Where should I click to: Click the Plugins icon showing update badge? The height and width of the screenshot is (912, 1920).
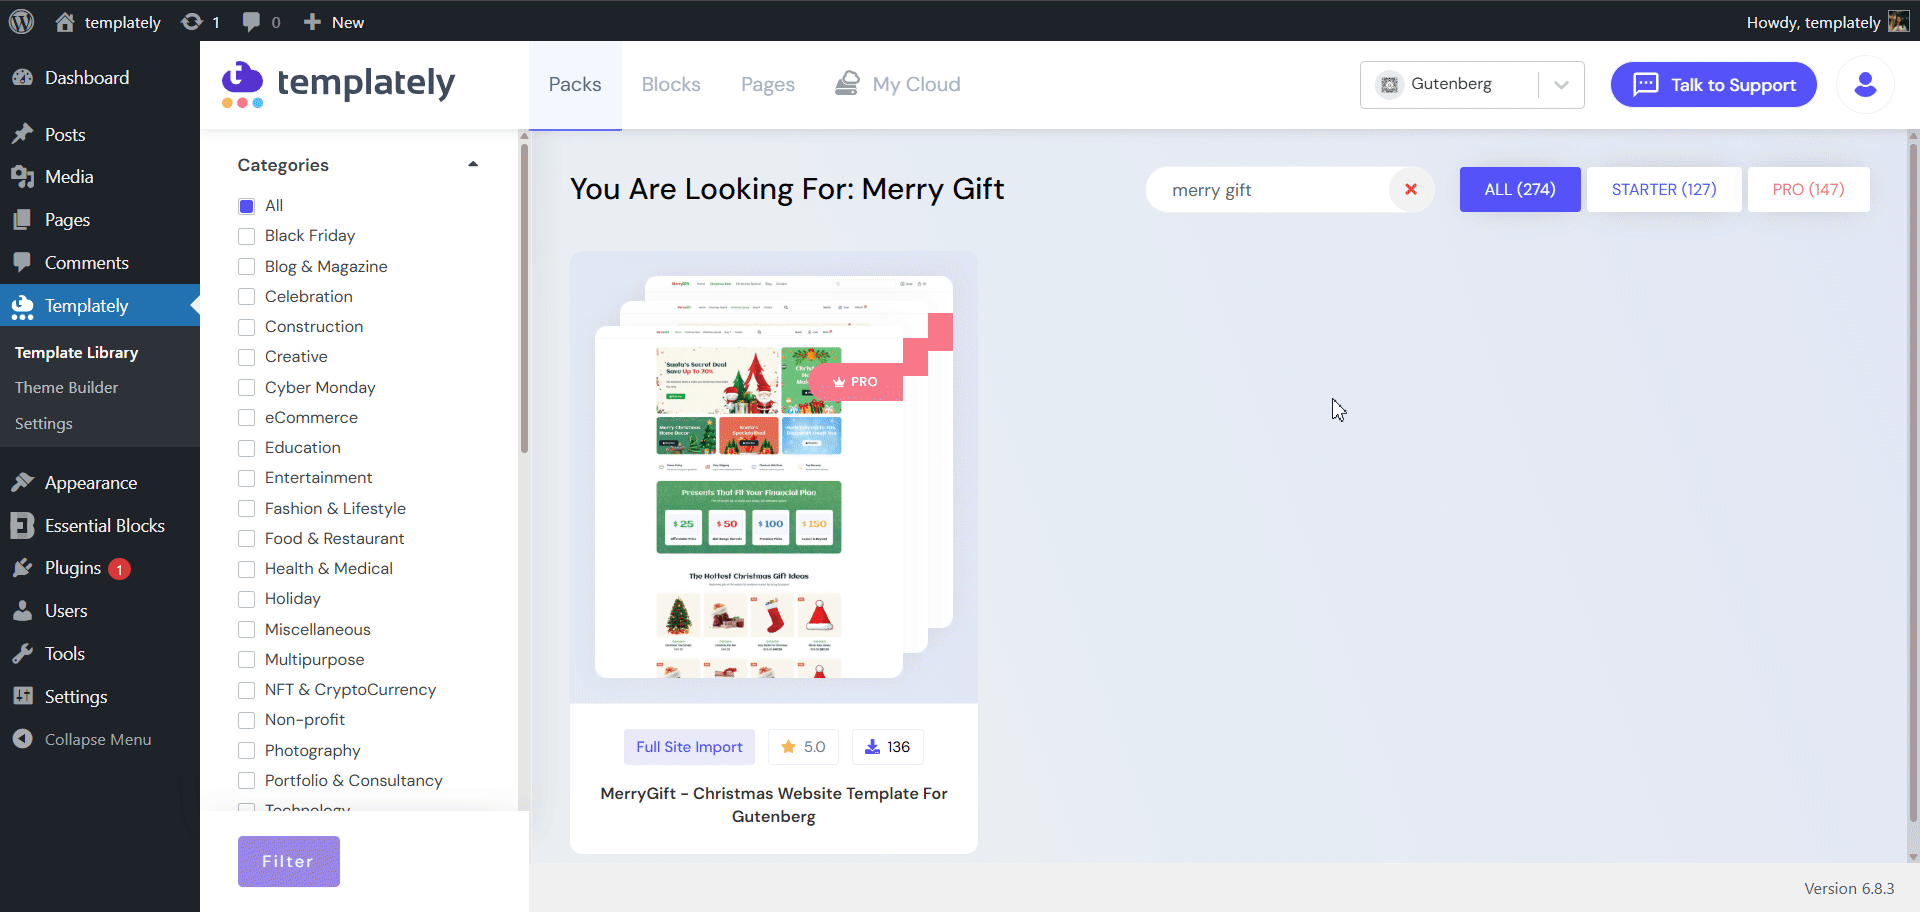(22, 567)
